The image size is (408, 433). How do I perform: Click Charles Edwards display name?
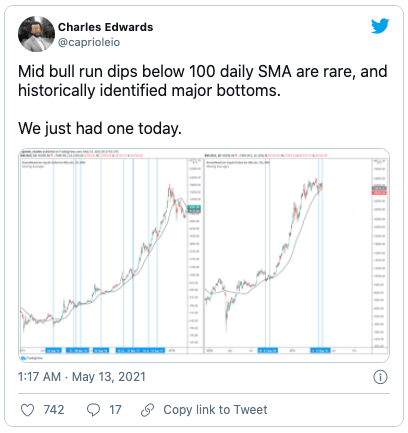(x=106, y=27)
